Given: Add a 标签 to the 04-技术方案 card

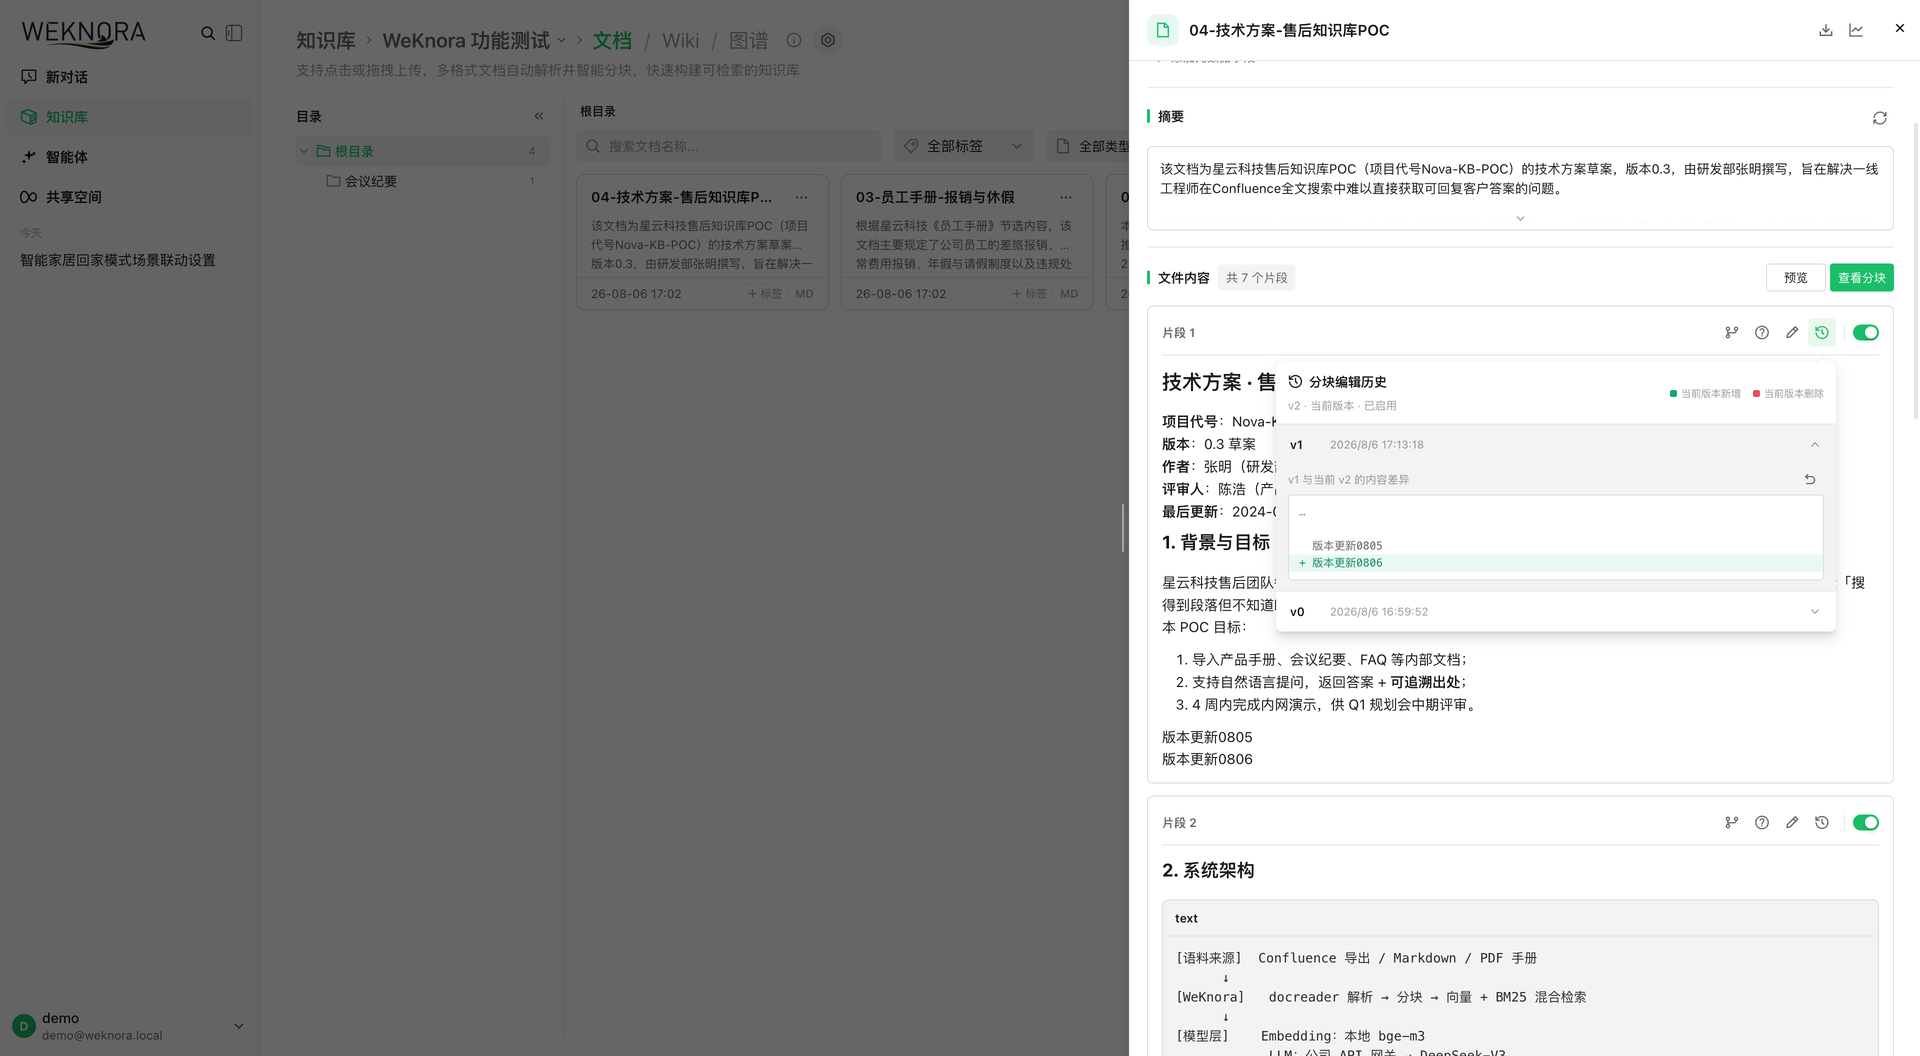Looking at the screenshot, I should (765, 294).
